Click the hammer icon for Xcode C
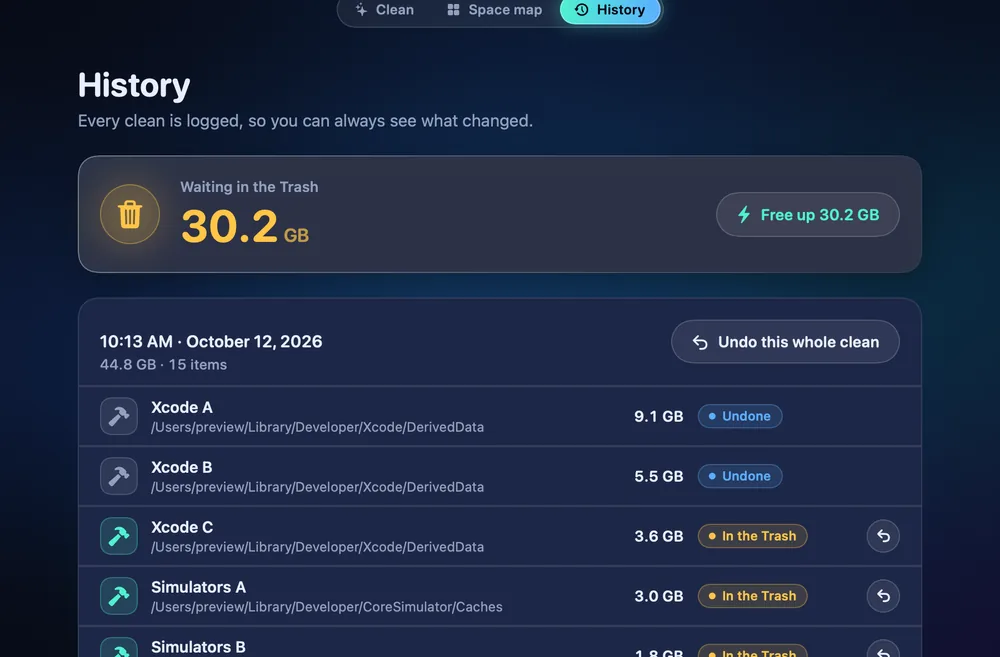 (x=119, y=536)
